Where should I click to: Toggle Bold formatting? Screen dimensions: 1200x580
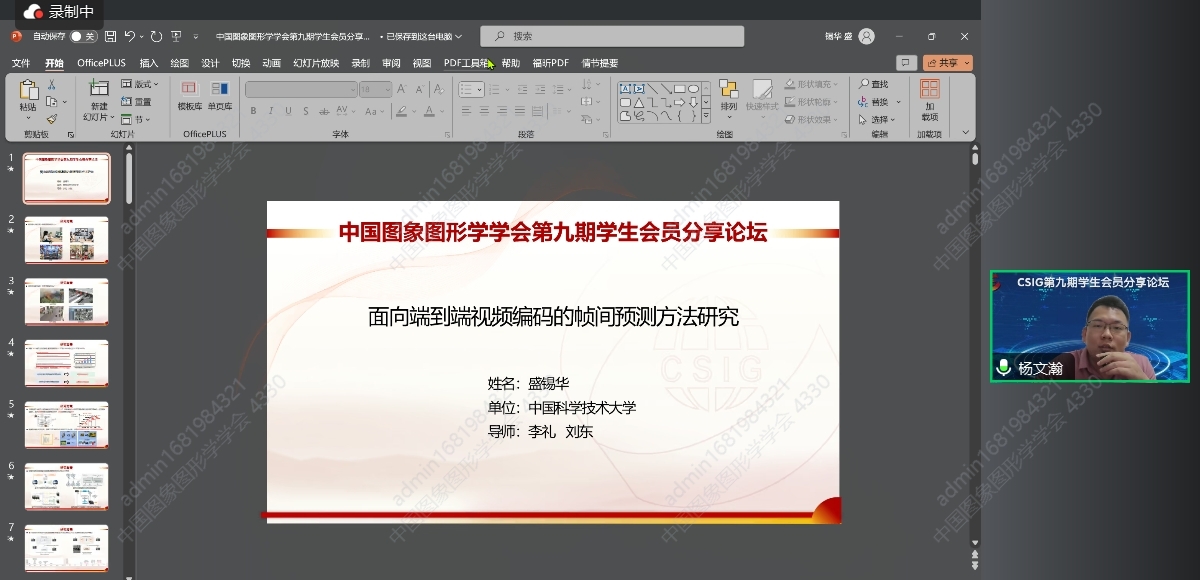pos(254,111)
